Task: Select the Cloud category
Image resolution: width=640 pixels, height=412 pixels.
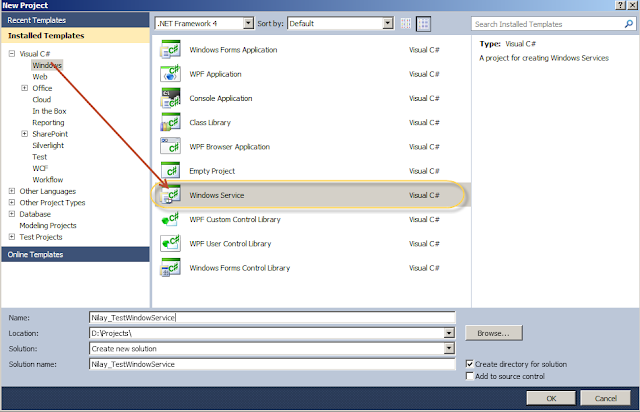Action: tap(42, 100)
